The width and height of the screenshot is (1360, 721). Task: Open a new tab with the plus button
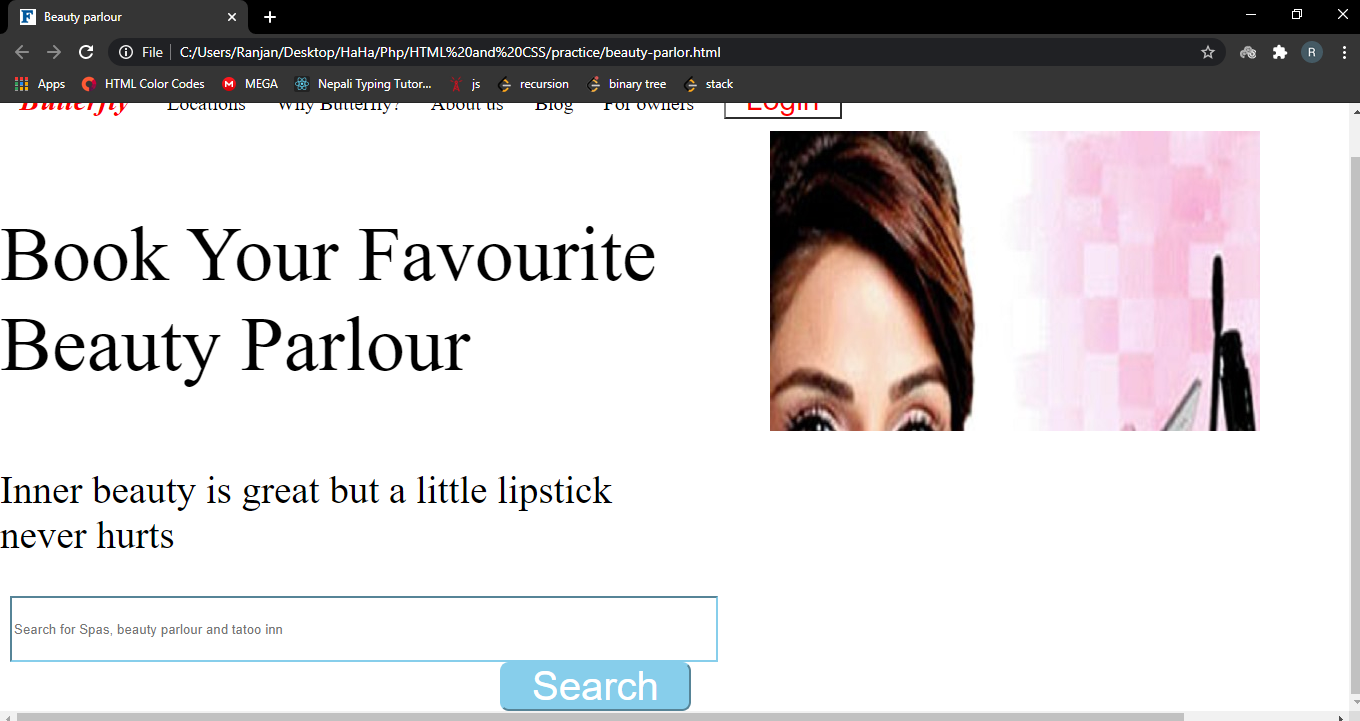[x=270, y=17]
